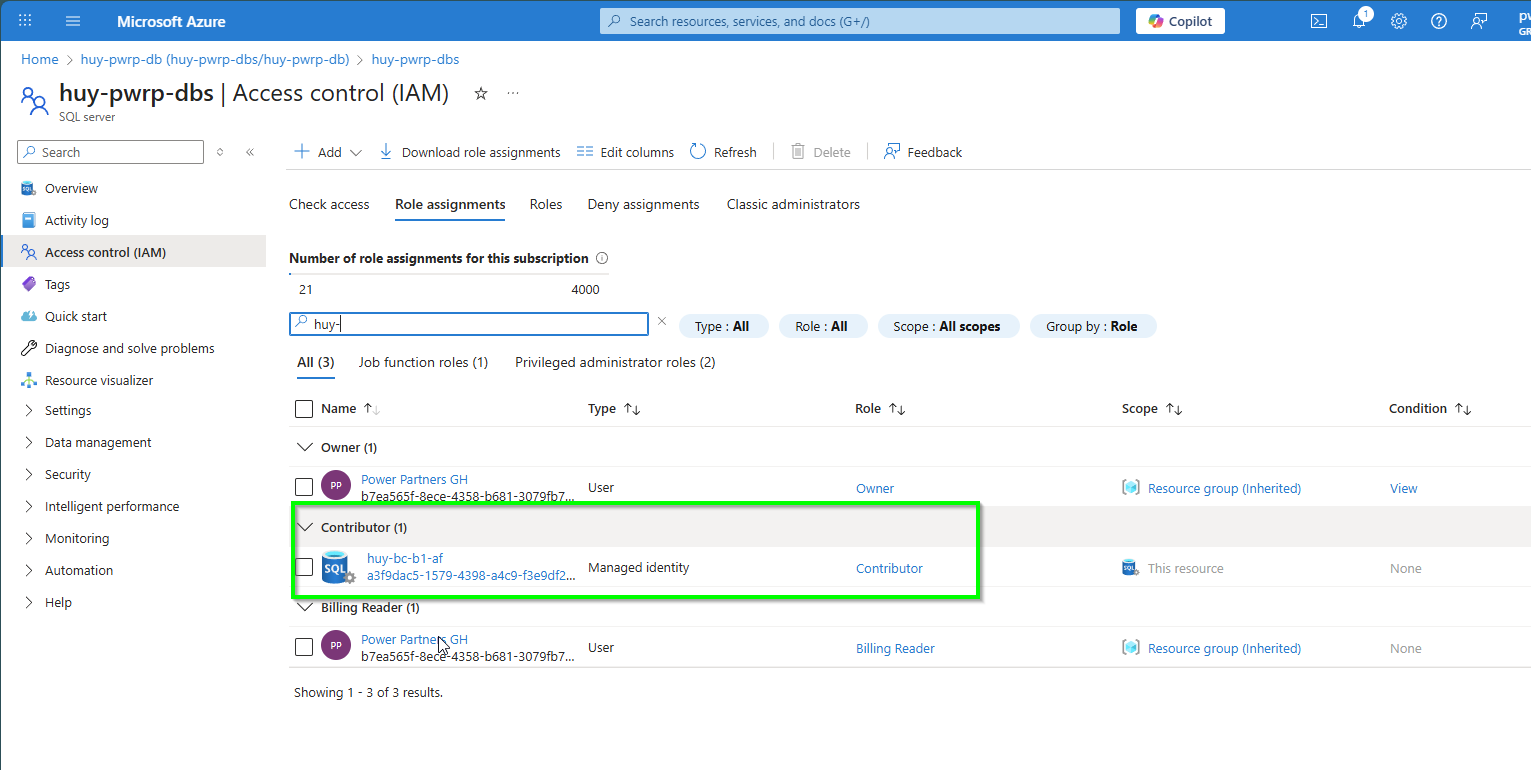Open the Role : All filter
1531x770 pixels.
pyautogui.click(x=822, y=326)
